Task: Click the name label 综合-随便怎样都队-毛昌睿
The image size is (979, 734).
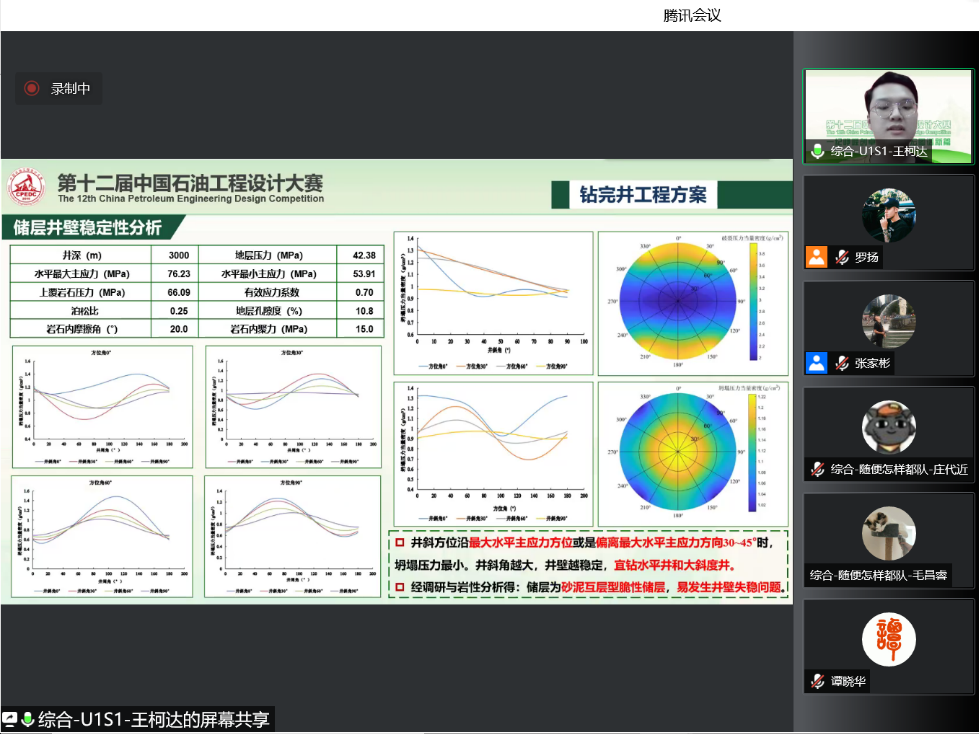Action: coord(879,575)
